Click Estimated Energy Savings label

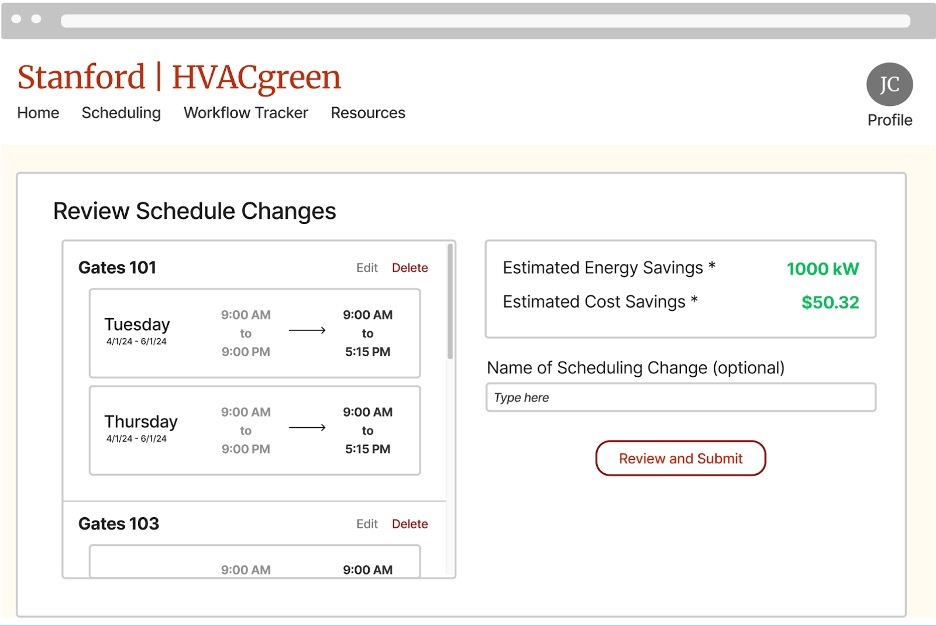click(609, 268)
